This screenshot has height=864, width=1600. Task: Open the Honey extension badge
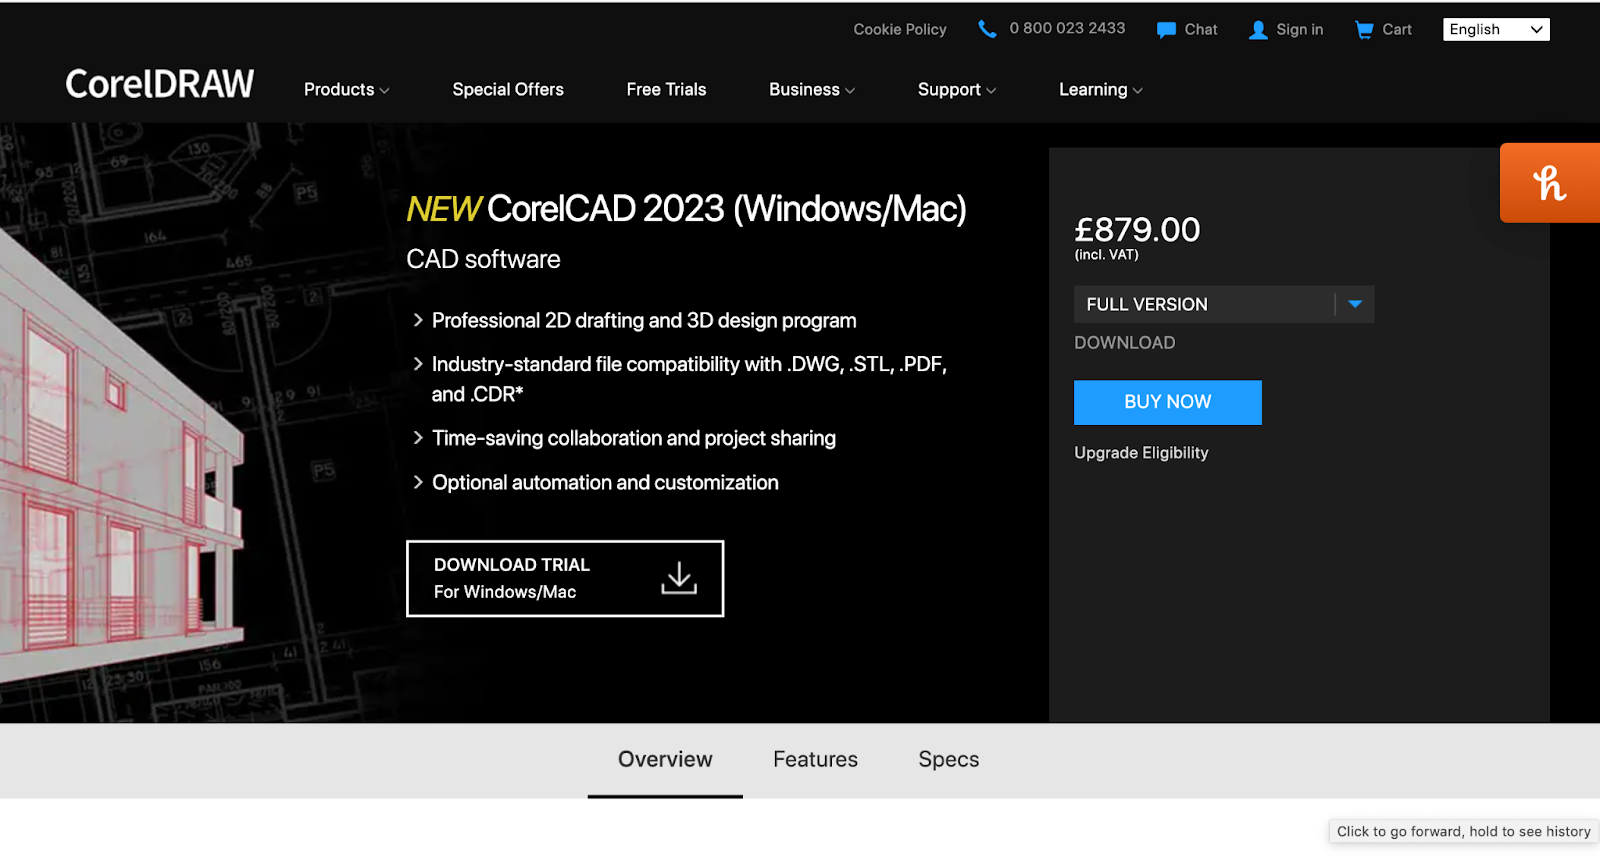pos(1550,183)
